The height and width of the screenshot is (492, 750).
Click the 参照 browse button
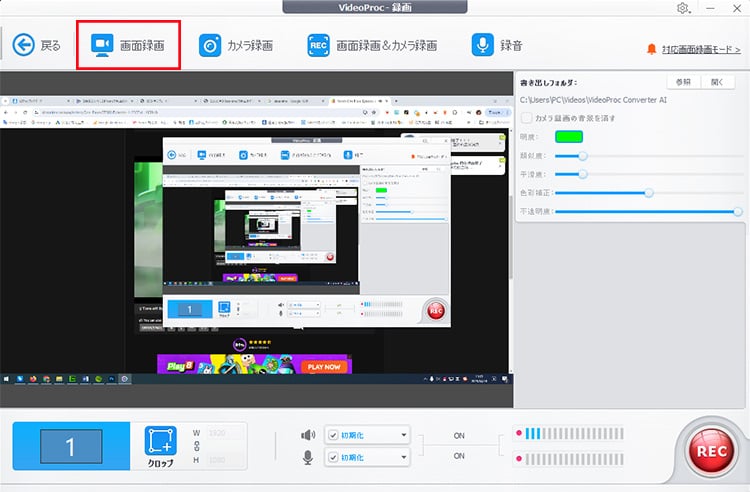[685, 82]
